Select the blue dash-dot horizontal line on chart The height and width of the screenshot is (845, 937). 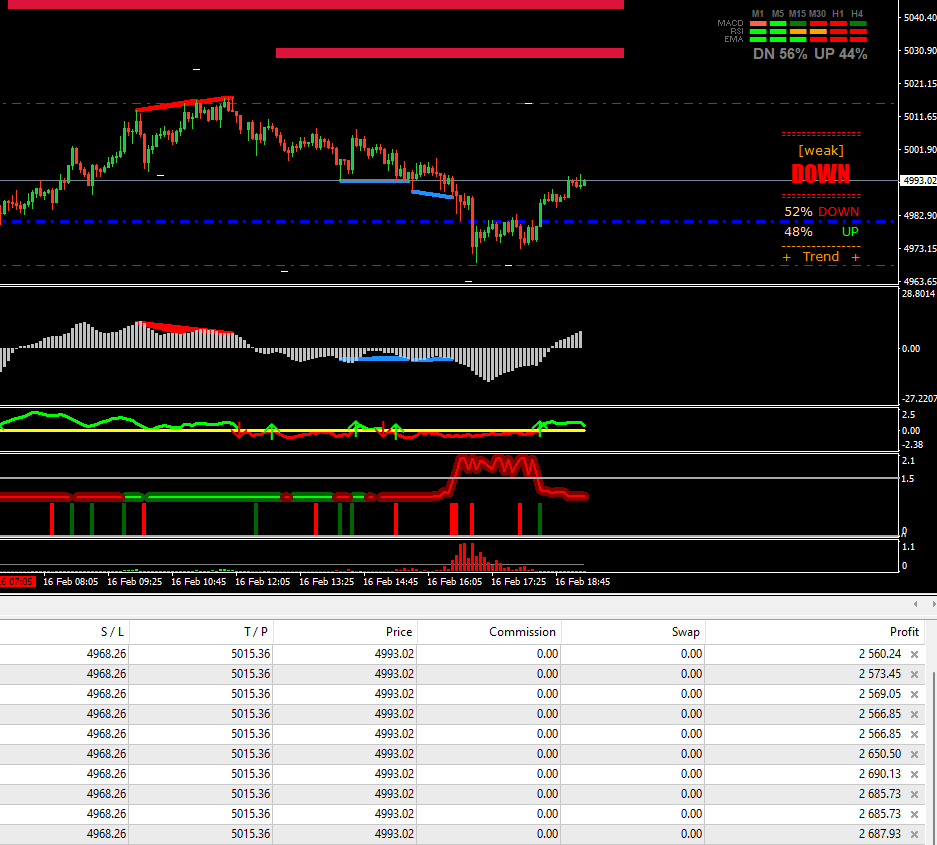coord(300,221)
